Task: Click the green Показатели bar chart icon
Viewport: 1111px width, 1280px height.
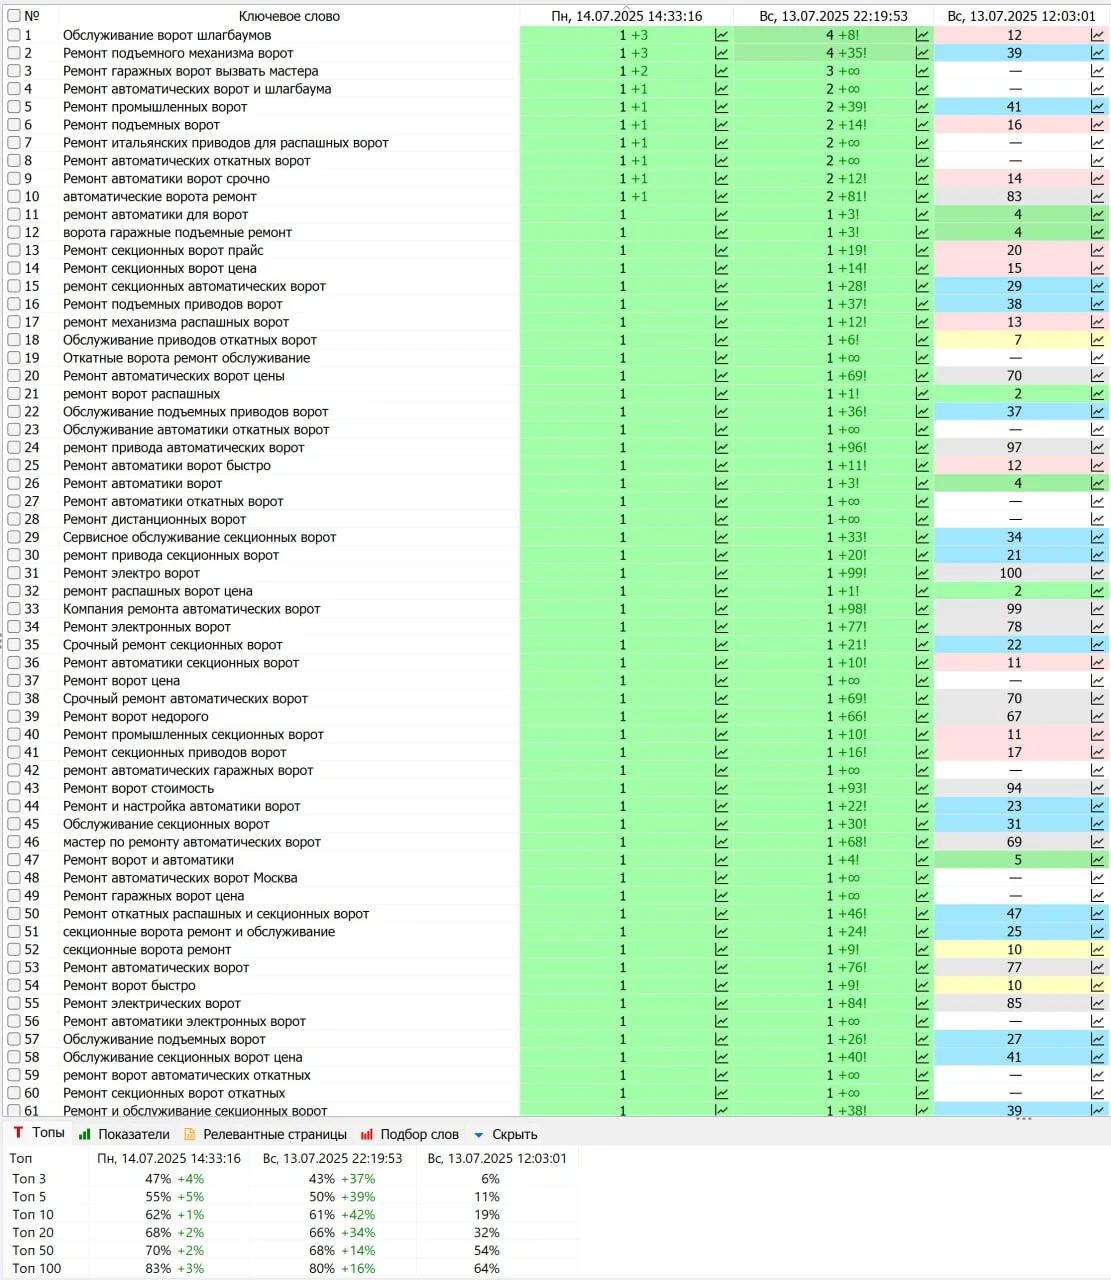Action: 85,1134
